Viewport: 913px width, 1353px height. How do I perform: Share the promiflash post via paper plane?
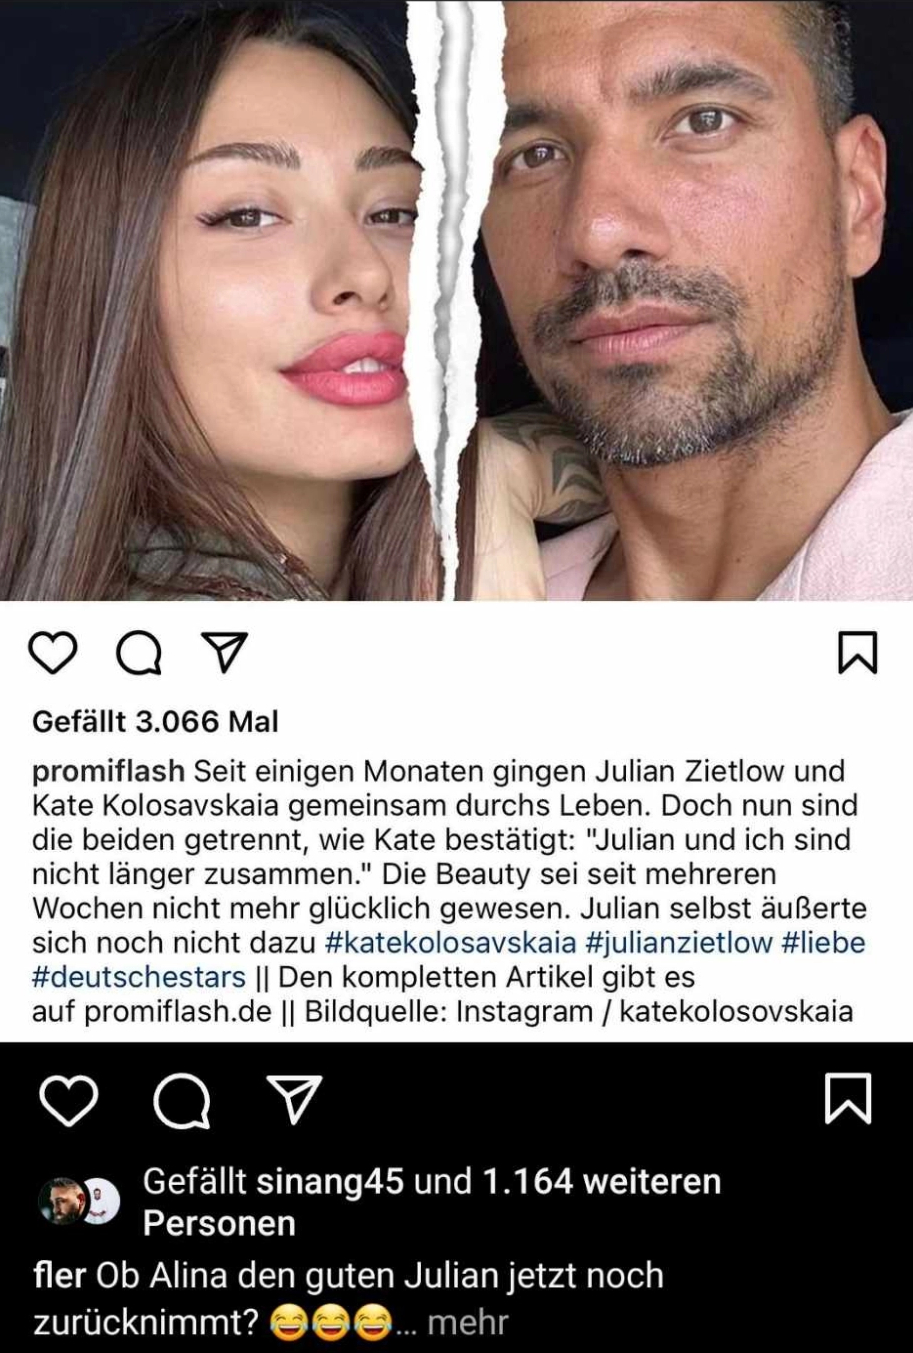[x=224, y=653]
